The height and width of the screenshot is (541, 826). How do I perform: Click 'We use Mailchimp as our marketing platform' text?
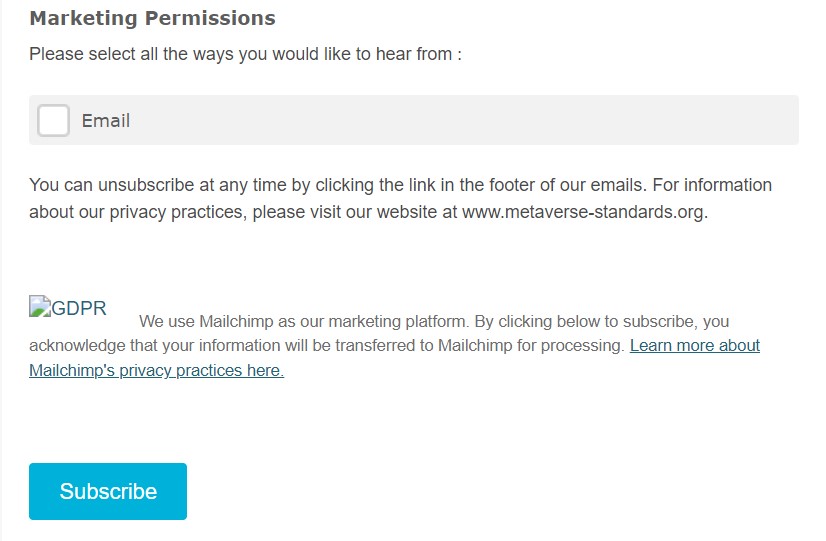pos(302,322)
